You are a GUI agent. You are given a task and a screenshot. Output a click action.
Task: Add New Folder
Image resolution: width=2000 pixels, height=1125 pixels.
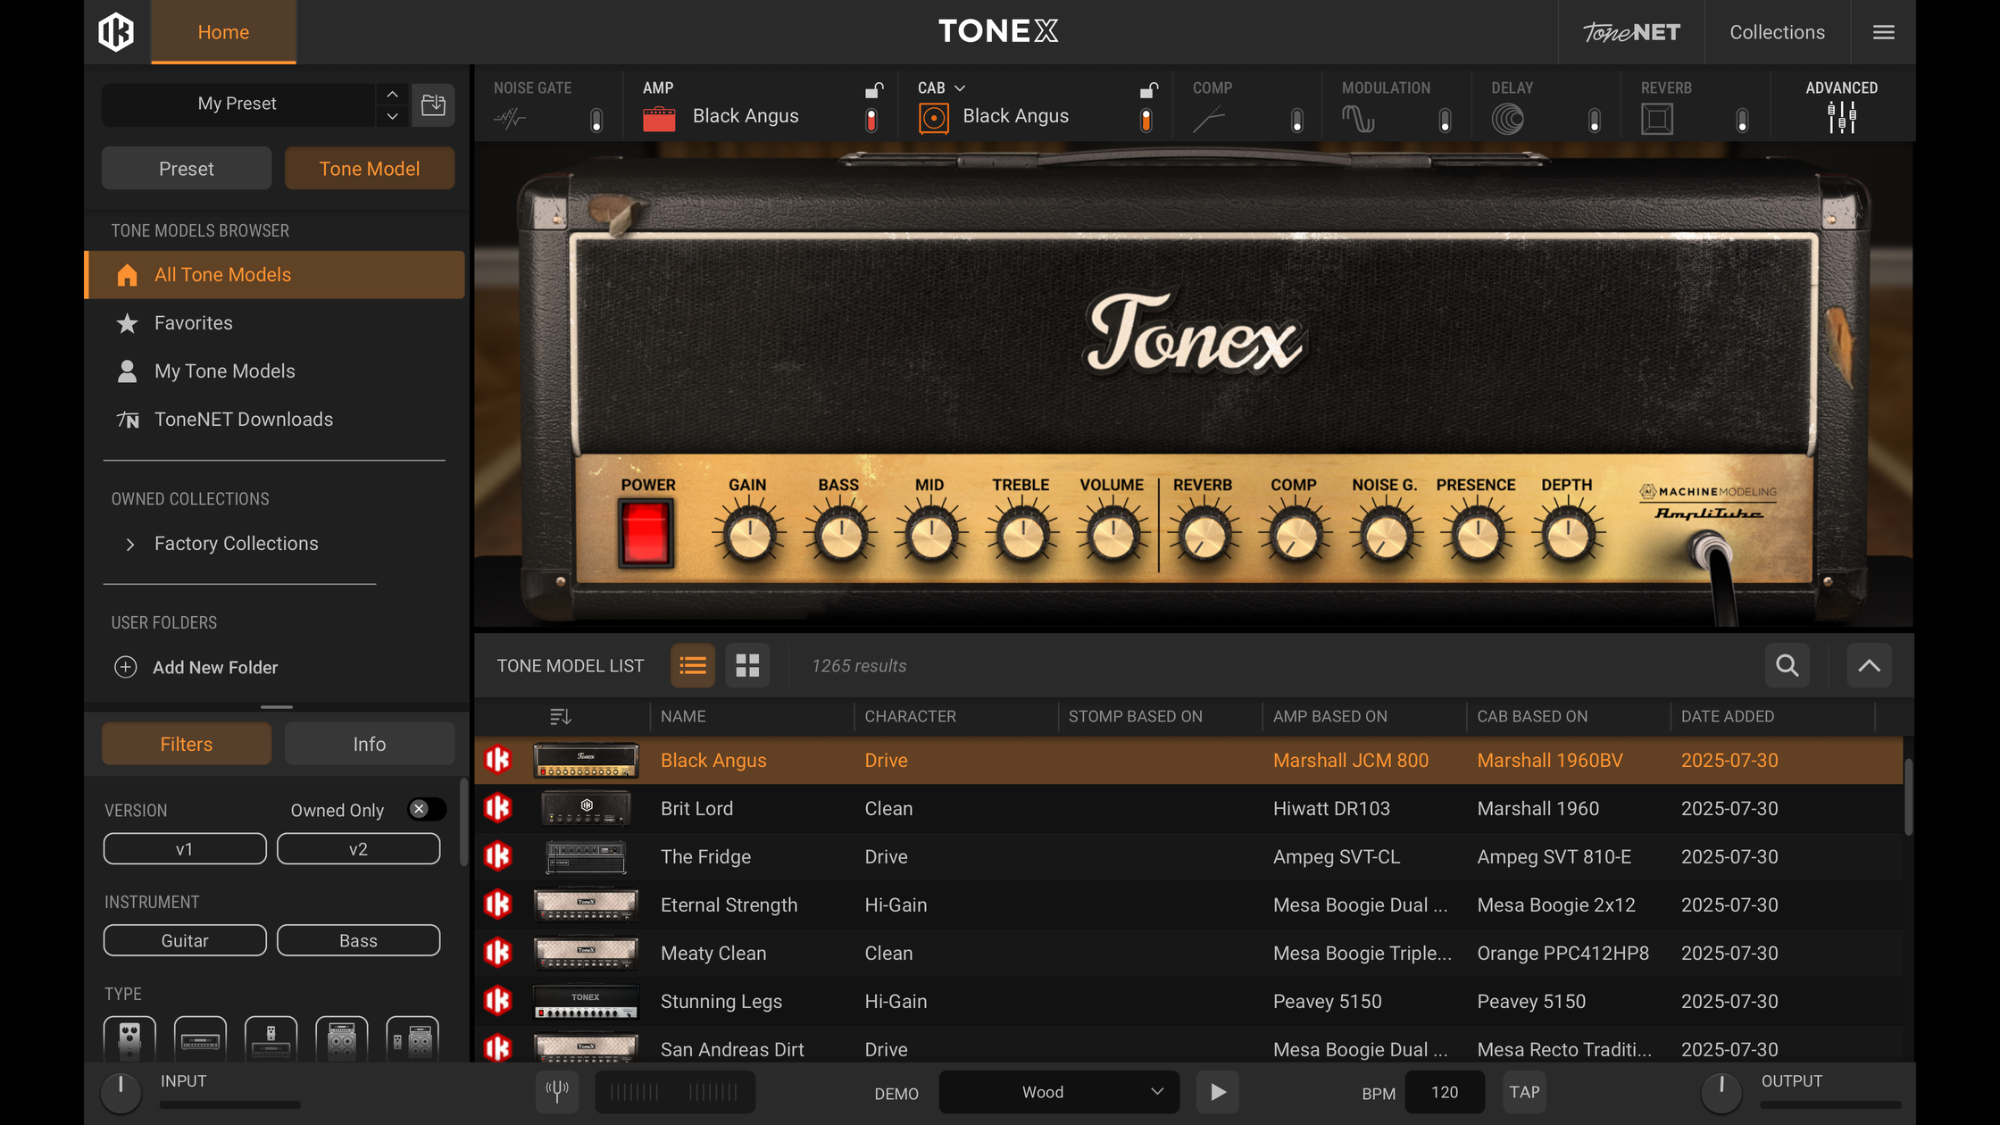coord(196,667)
